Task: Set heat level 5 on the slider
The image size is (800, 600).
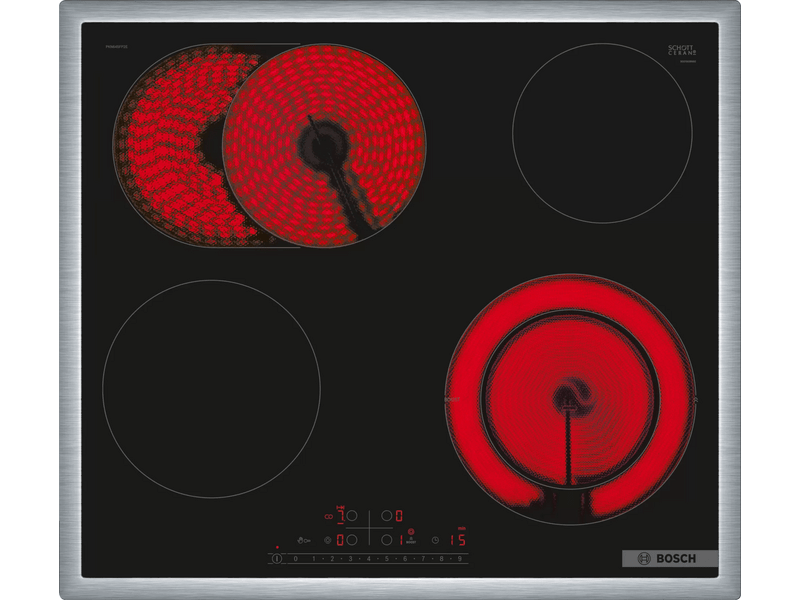Action: (x=386, y=559)
